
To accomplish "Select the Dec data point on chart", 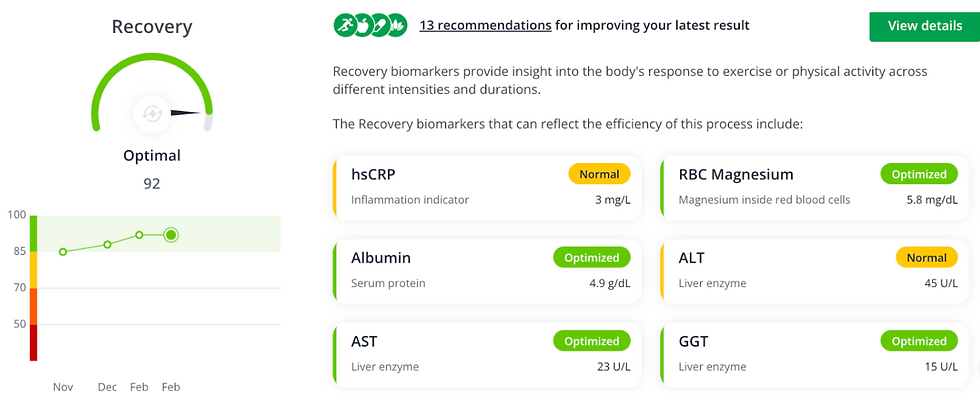I will [108, 244].
